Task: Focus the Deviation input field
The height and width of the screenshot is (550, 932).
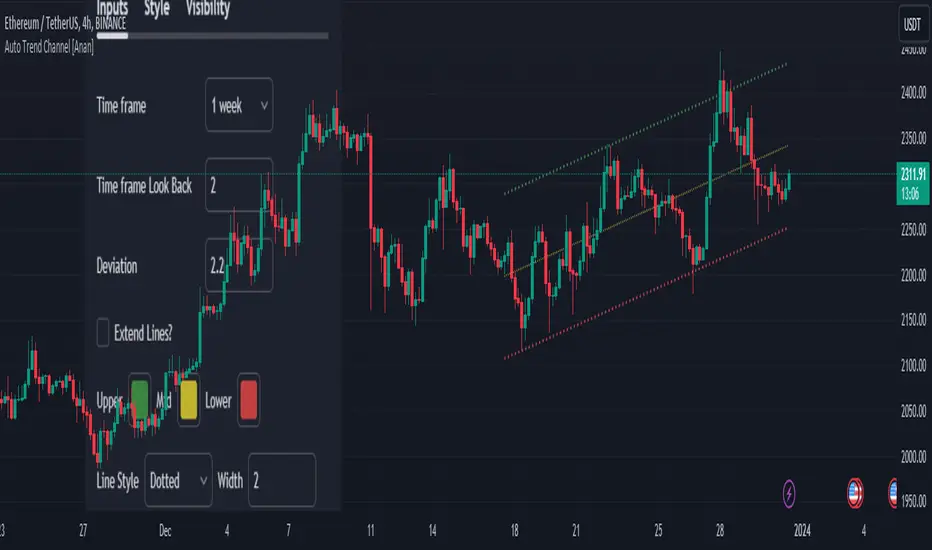Action: tap(239, 266)
